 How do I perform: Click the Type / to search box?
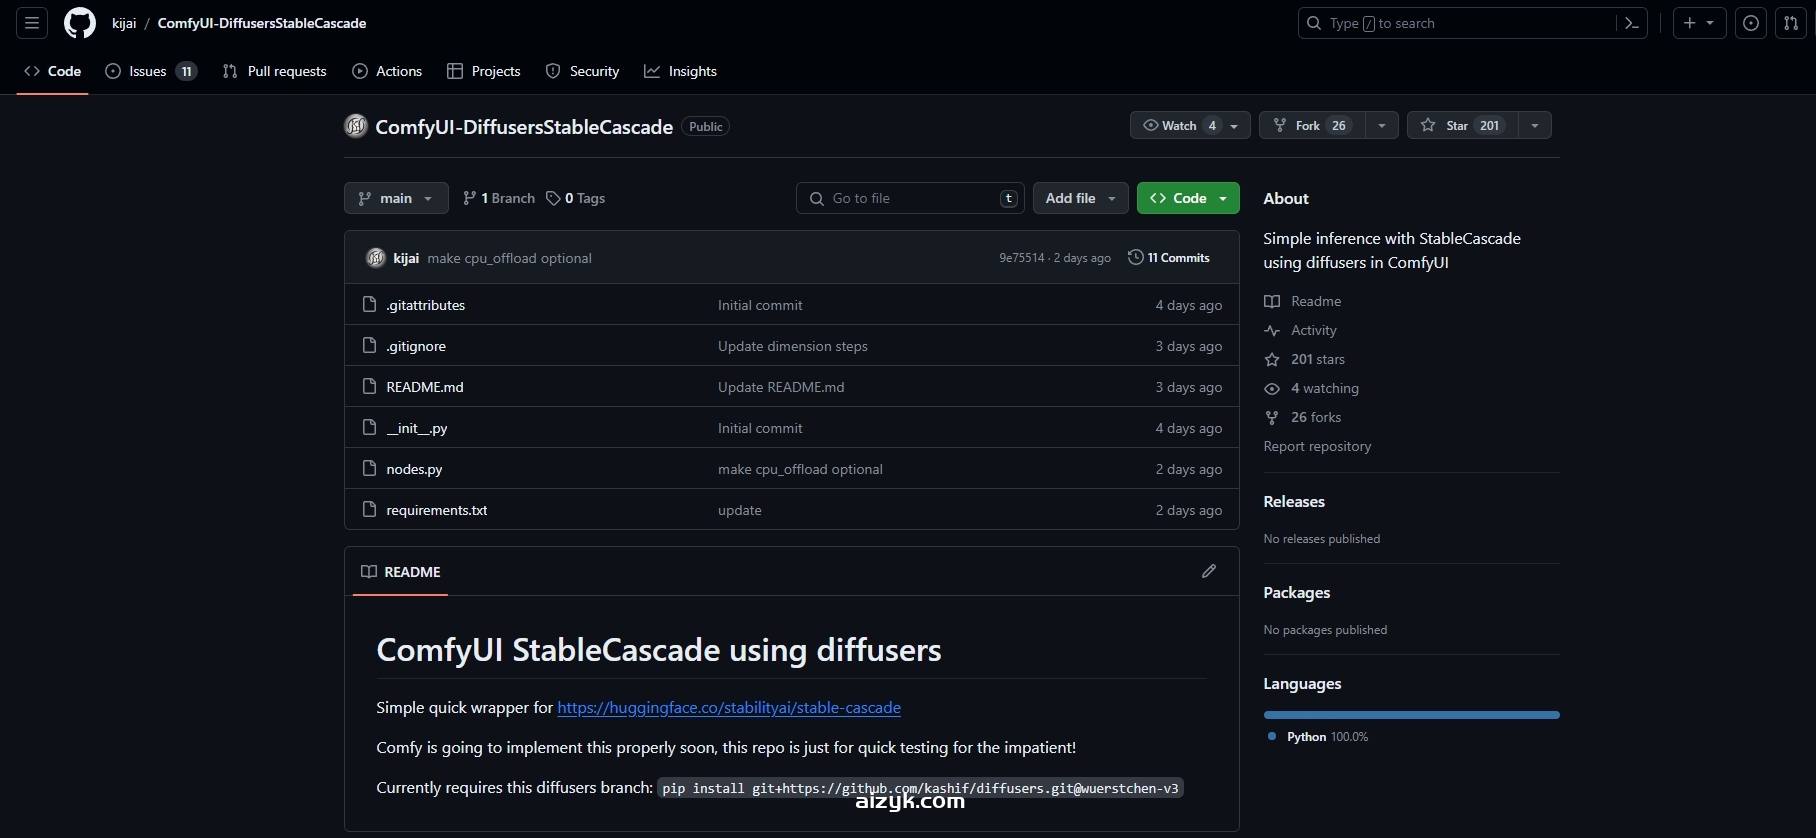[x=1456, y=23]
